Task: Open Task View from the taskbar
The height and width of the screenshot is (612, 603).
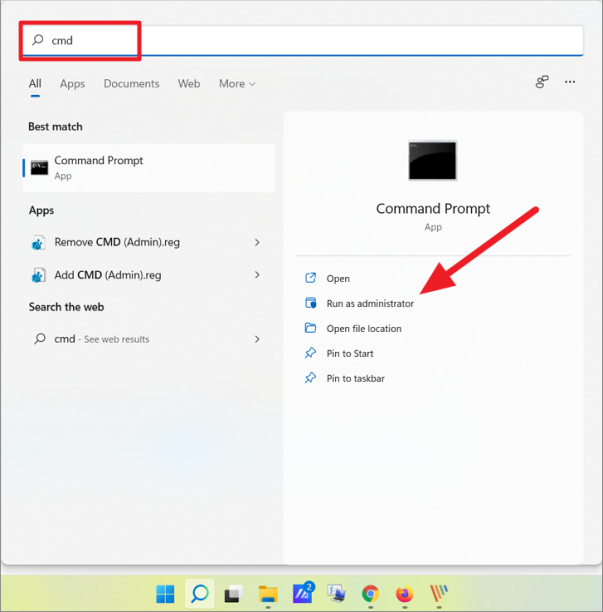Action: point(234,594)
